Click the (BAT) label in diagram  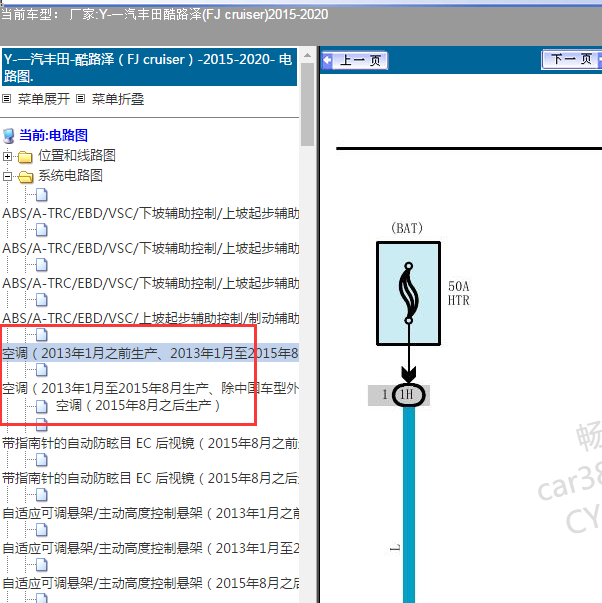click(x=407, y=228)
